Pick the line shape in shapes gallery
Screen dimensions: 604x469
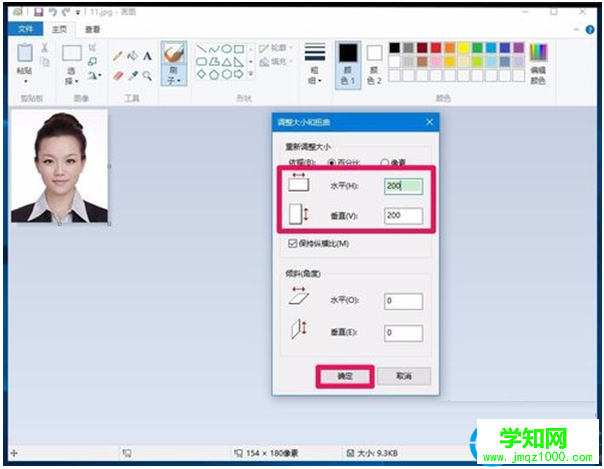201,49
